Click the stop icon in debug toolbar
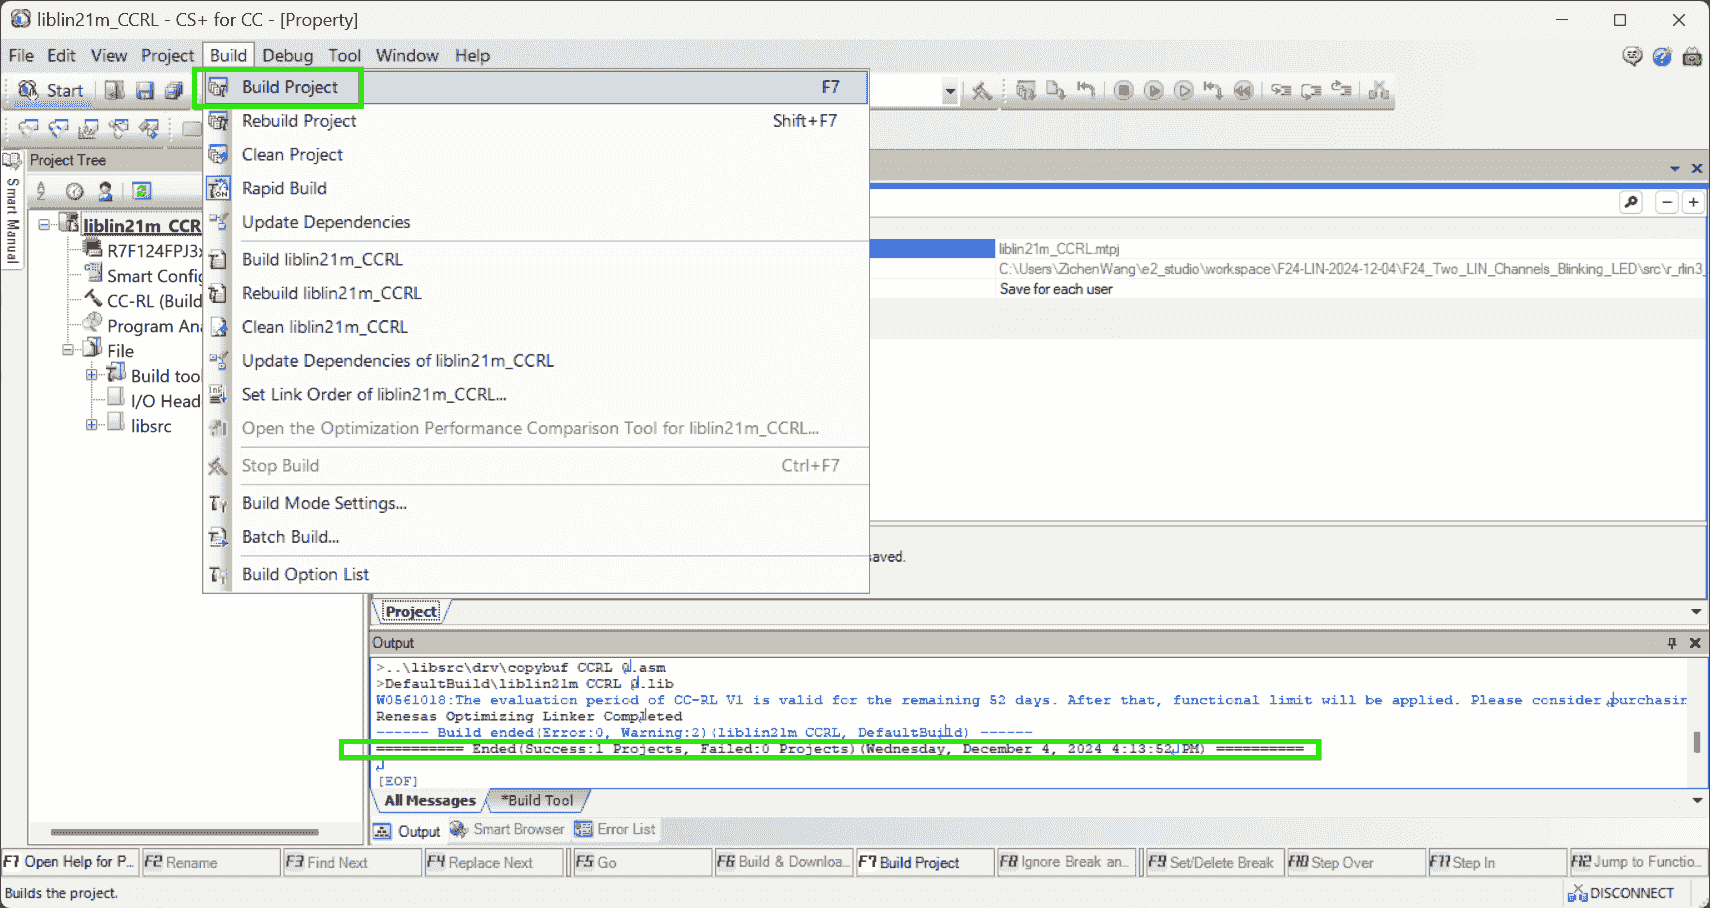The image size is (1710, 908). click(1123, 91)
